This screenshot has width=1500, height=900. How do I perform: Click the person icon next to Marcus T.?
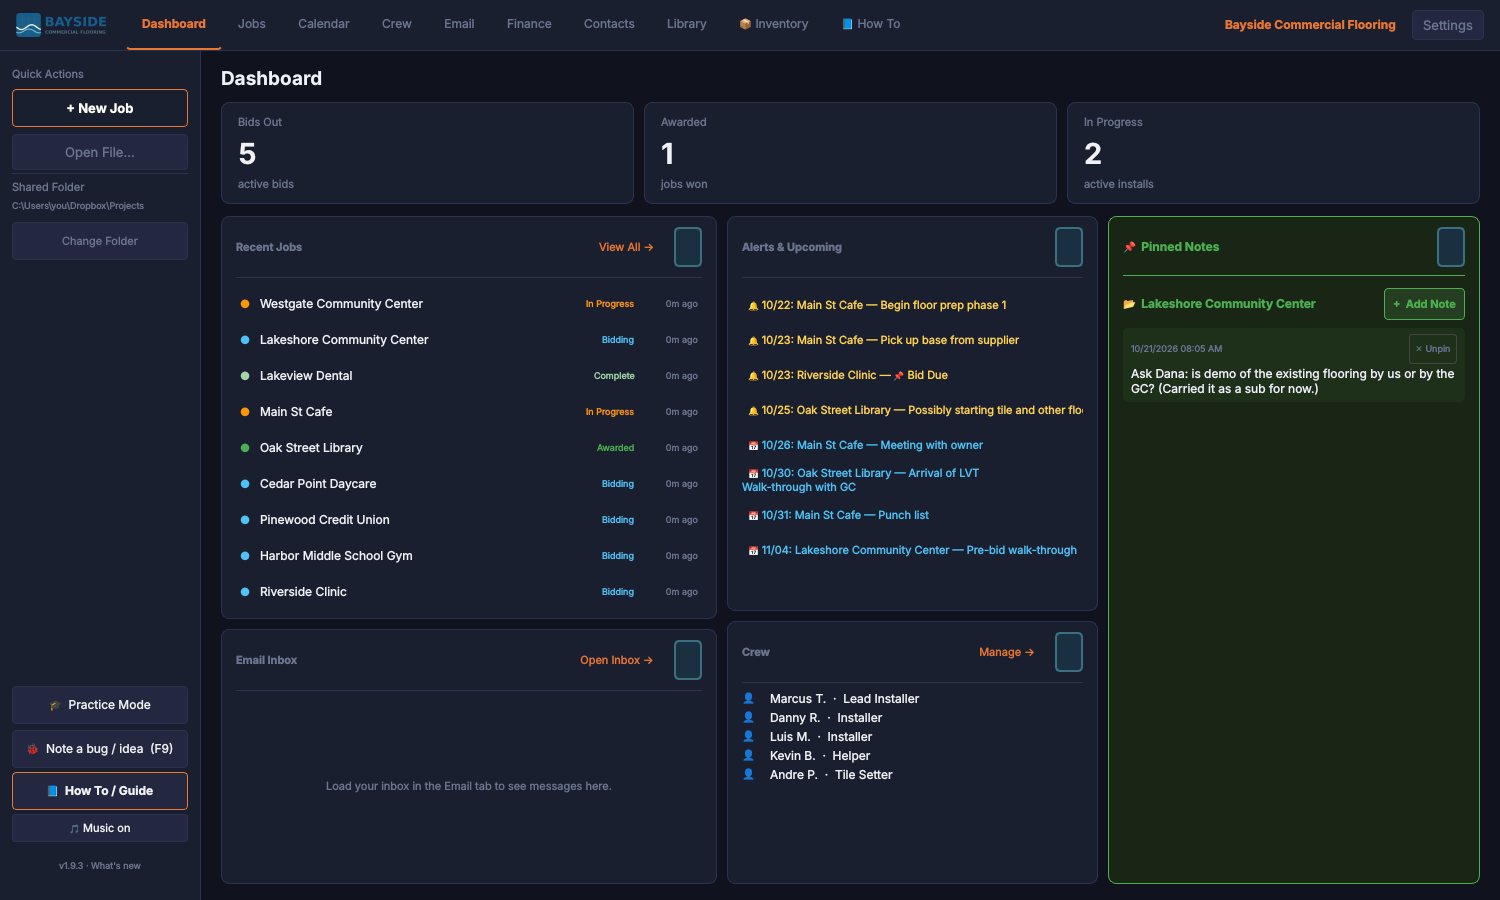[x=748, y=698]
